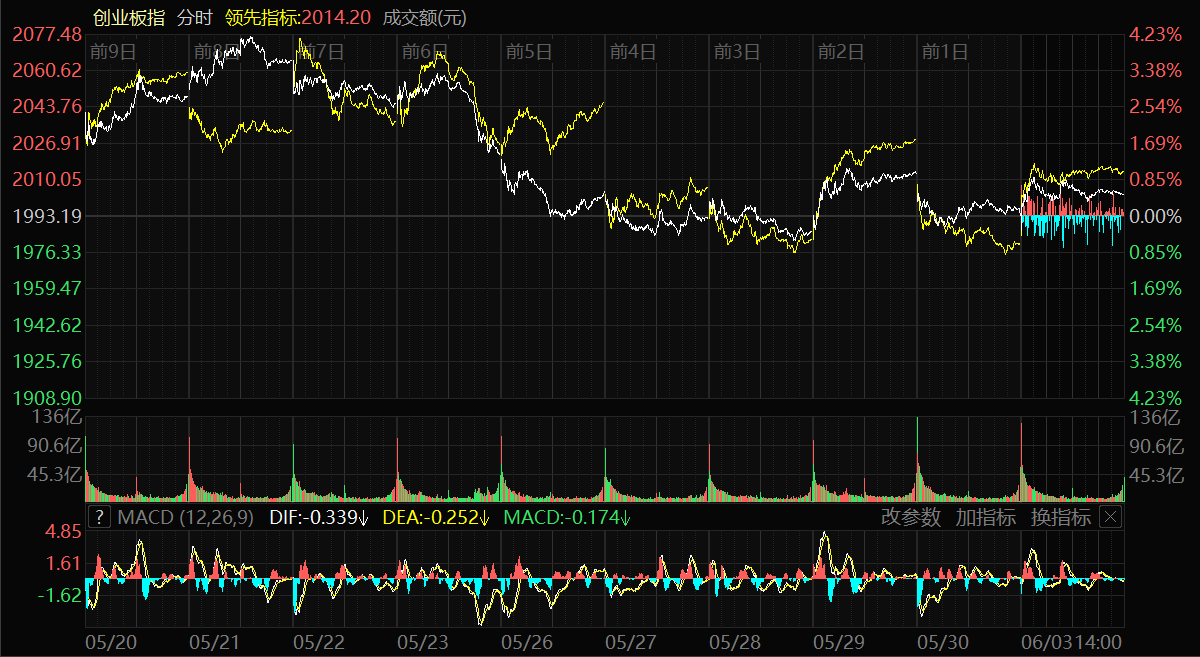Click the MACD (12,26,9) indicator name

(186, 517)
